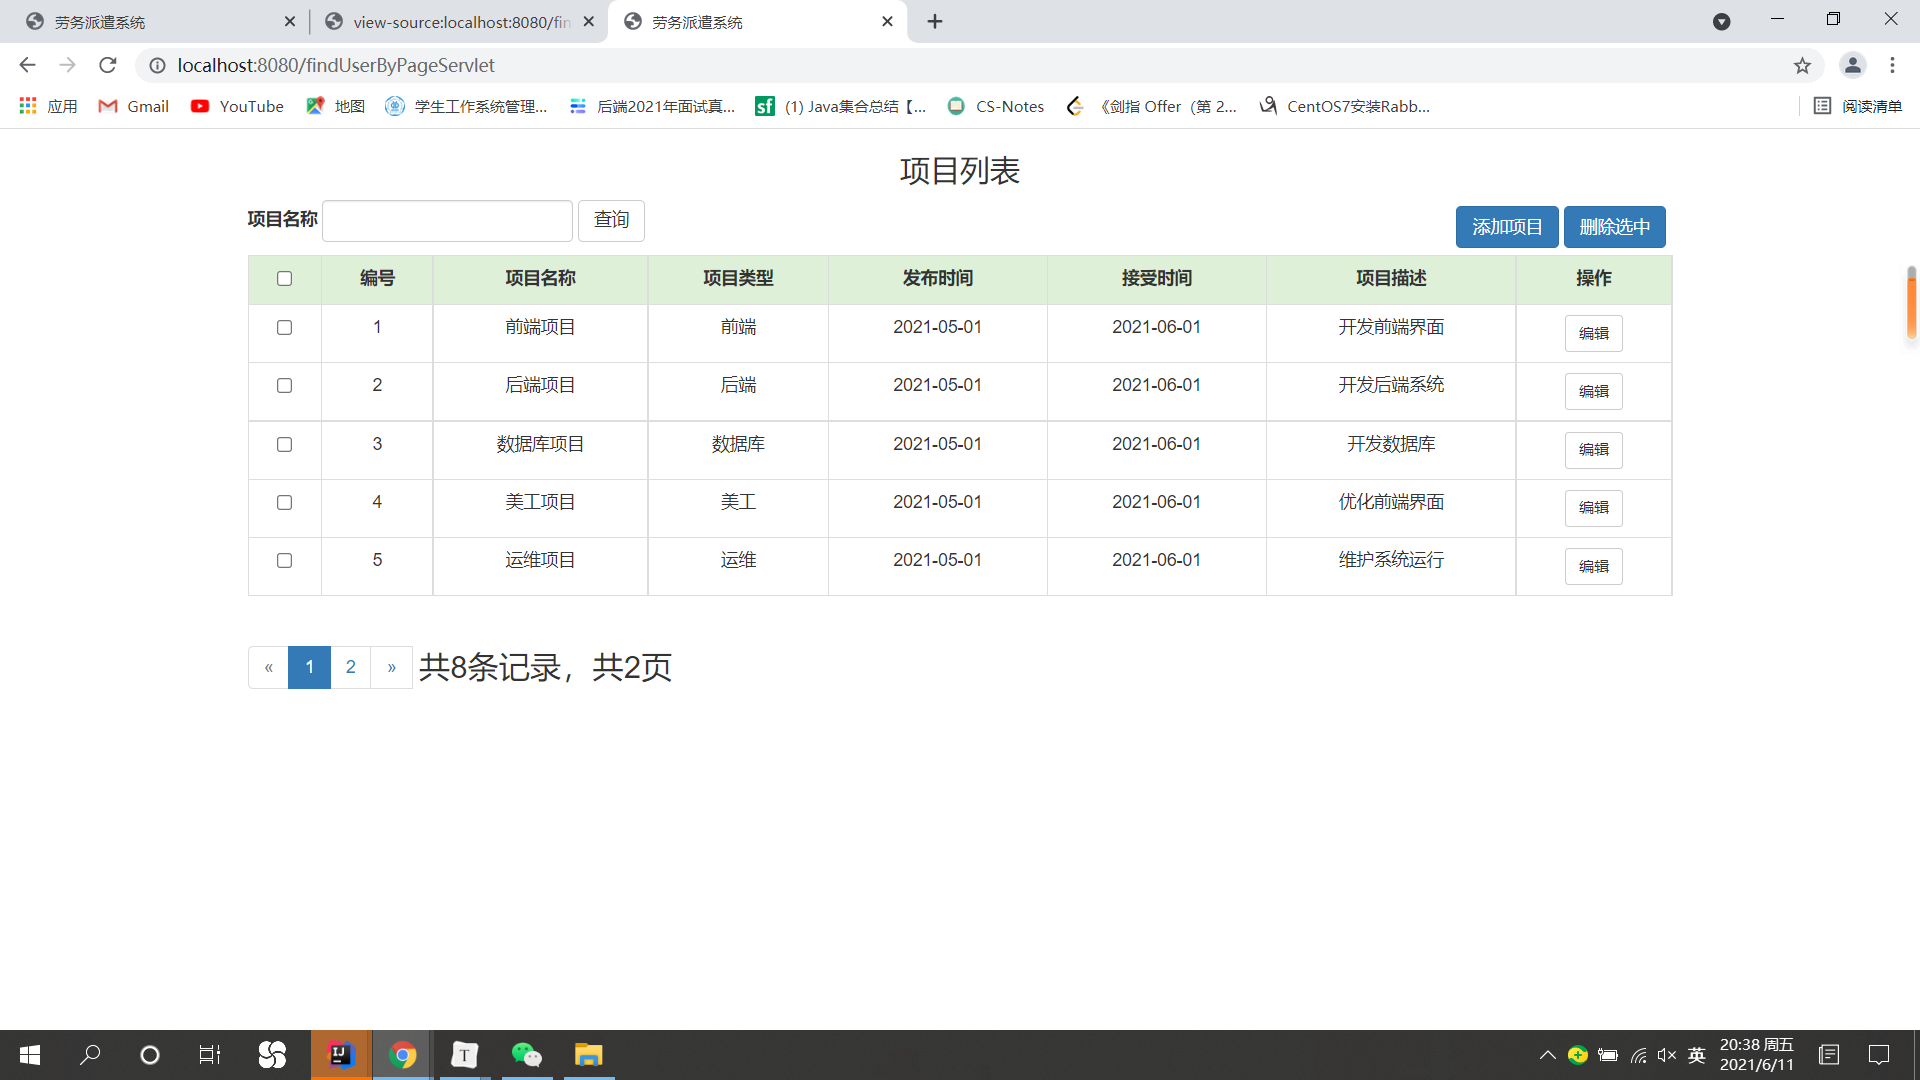This screenshot has height=1080, width=1920.
Task: Open IntelliJ IDEA from taskbar
Action: [341, 1055]
